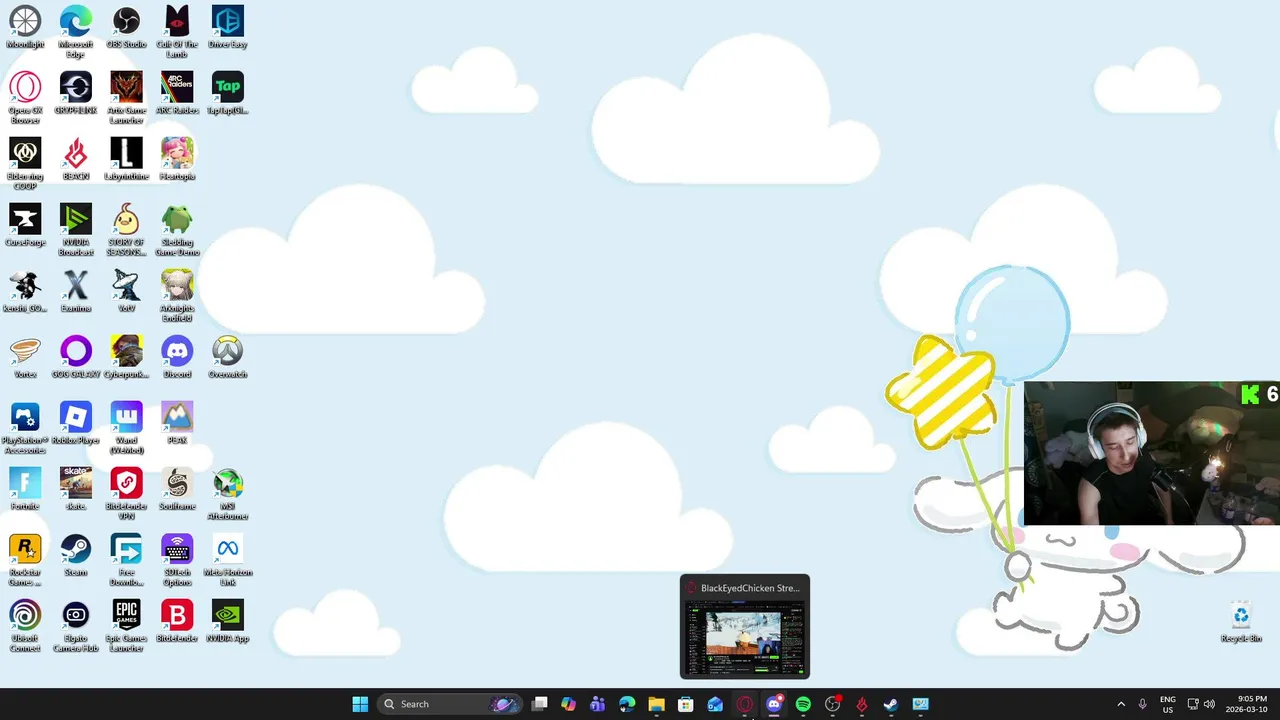1280x720 pixels.
Task: Select the GRYPHLINK desktop icon
Action: click(x=76, y=93)
